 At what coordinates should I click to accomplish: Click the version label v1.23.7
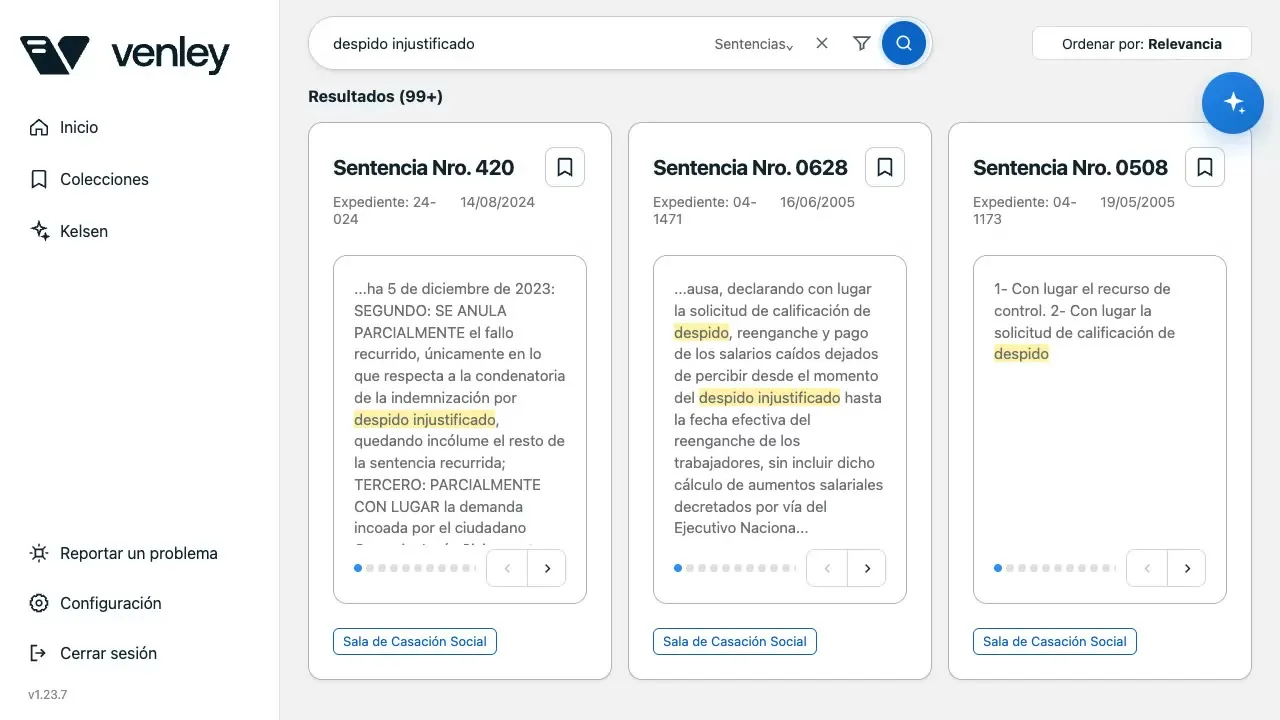tap(48, 694)
